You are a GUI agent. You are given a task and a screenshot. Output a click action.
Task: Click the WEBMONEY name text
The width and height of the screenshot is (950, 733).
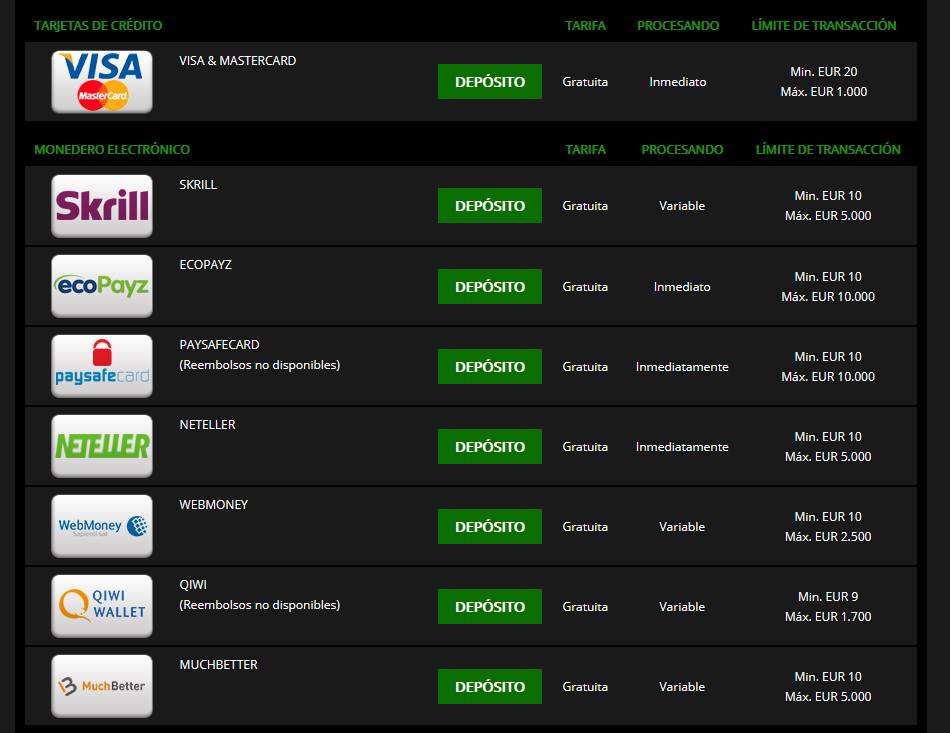tap(214, 505)
